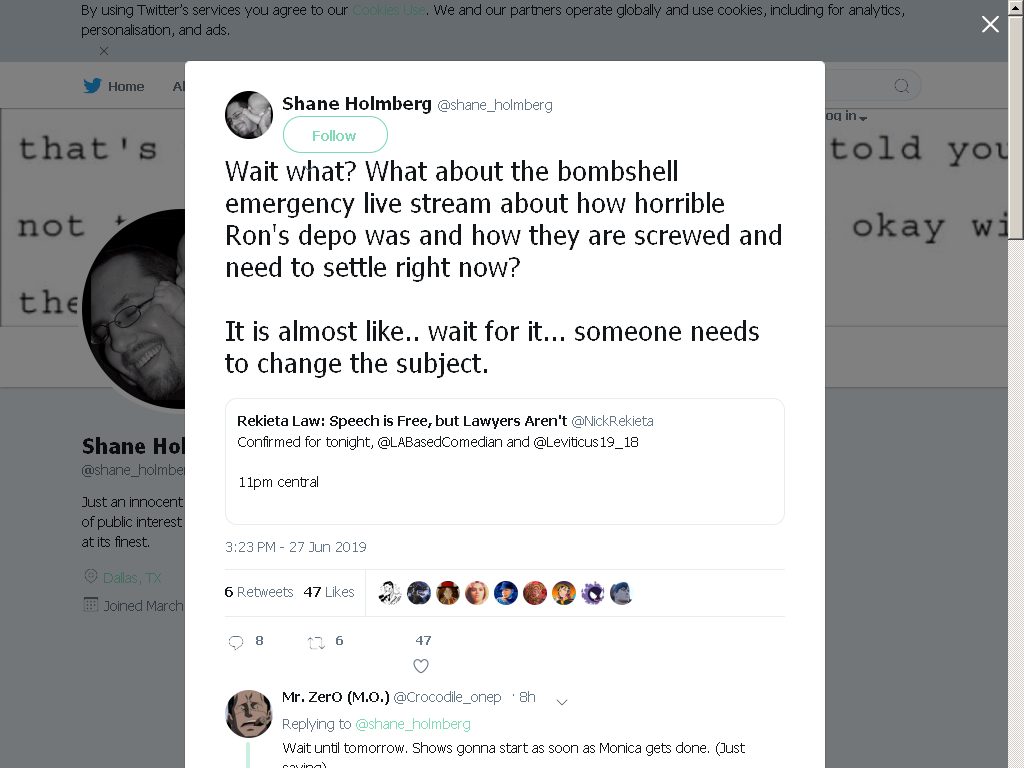This screenshot has width=1024, height=768.
Task: Open the 3:23 PM 27 Jun 2019 timestamp
Action: 296,547
